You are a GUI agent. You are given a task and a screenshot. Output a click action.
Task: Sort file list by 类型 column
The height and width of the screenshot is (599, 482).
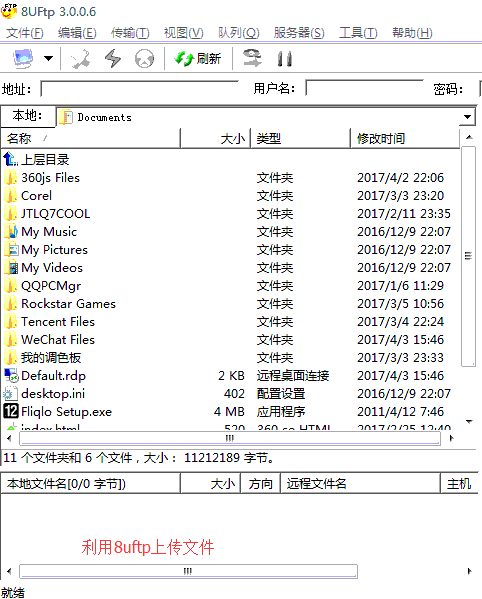(x=300, y=138)
